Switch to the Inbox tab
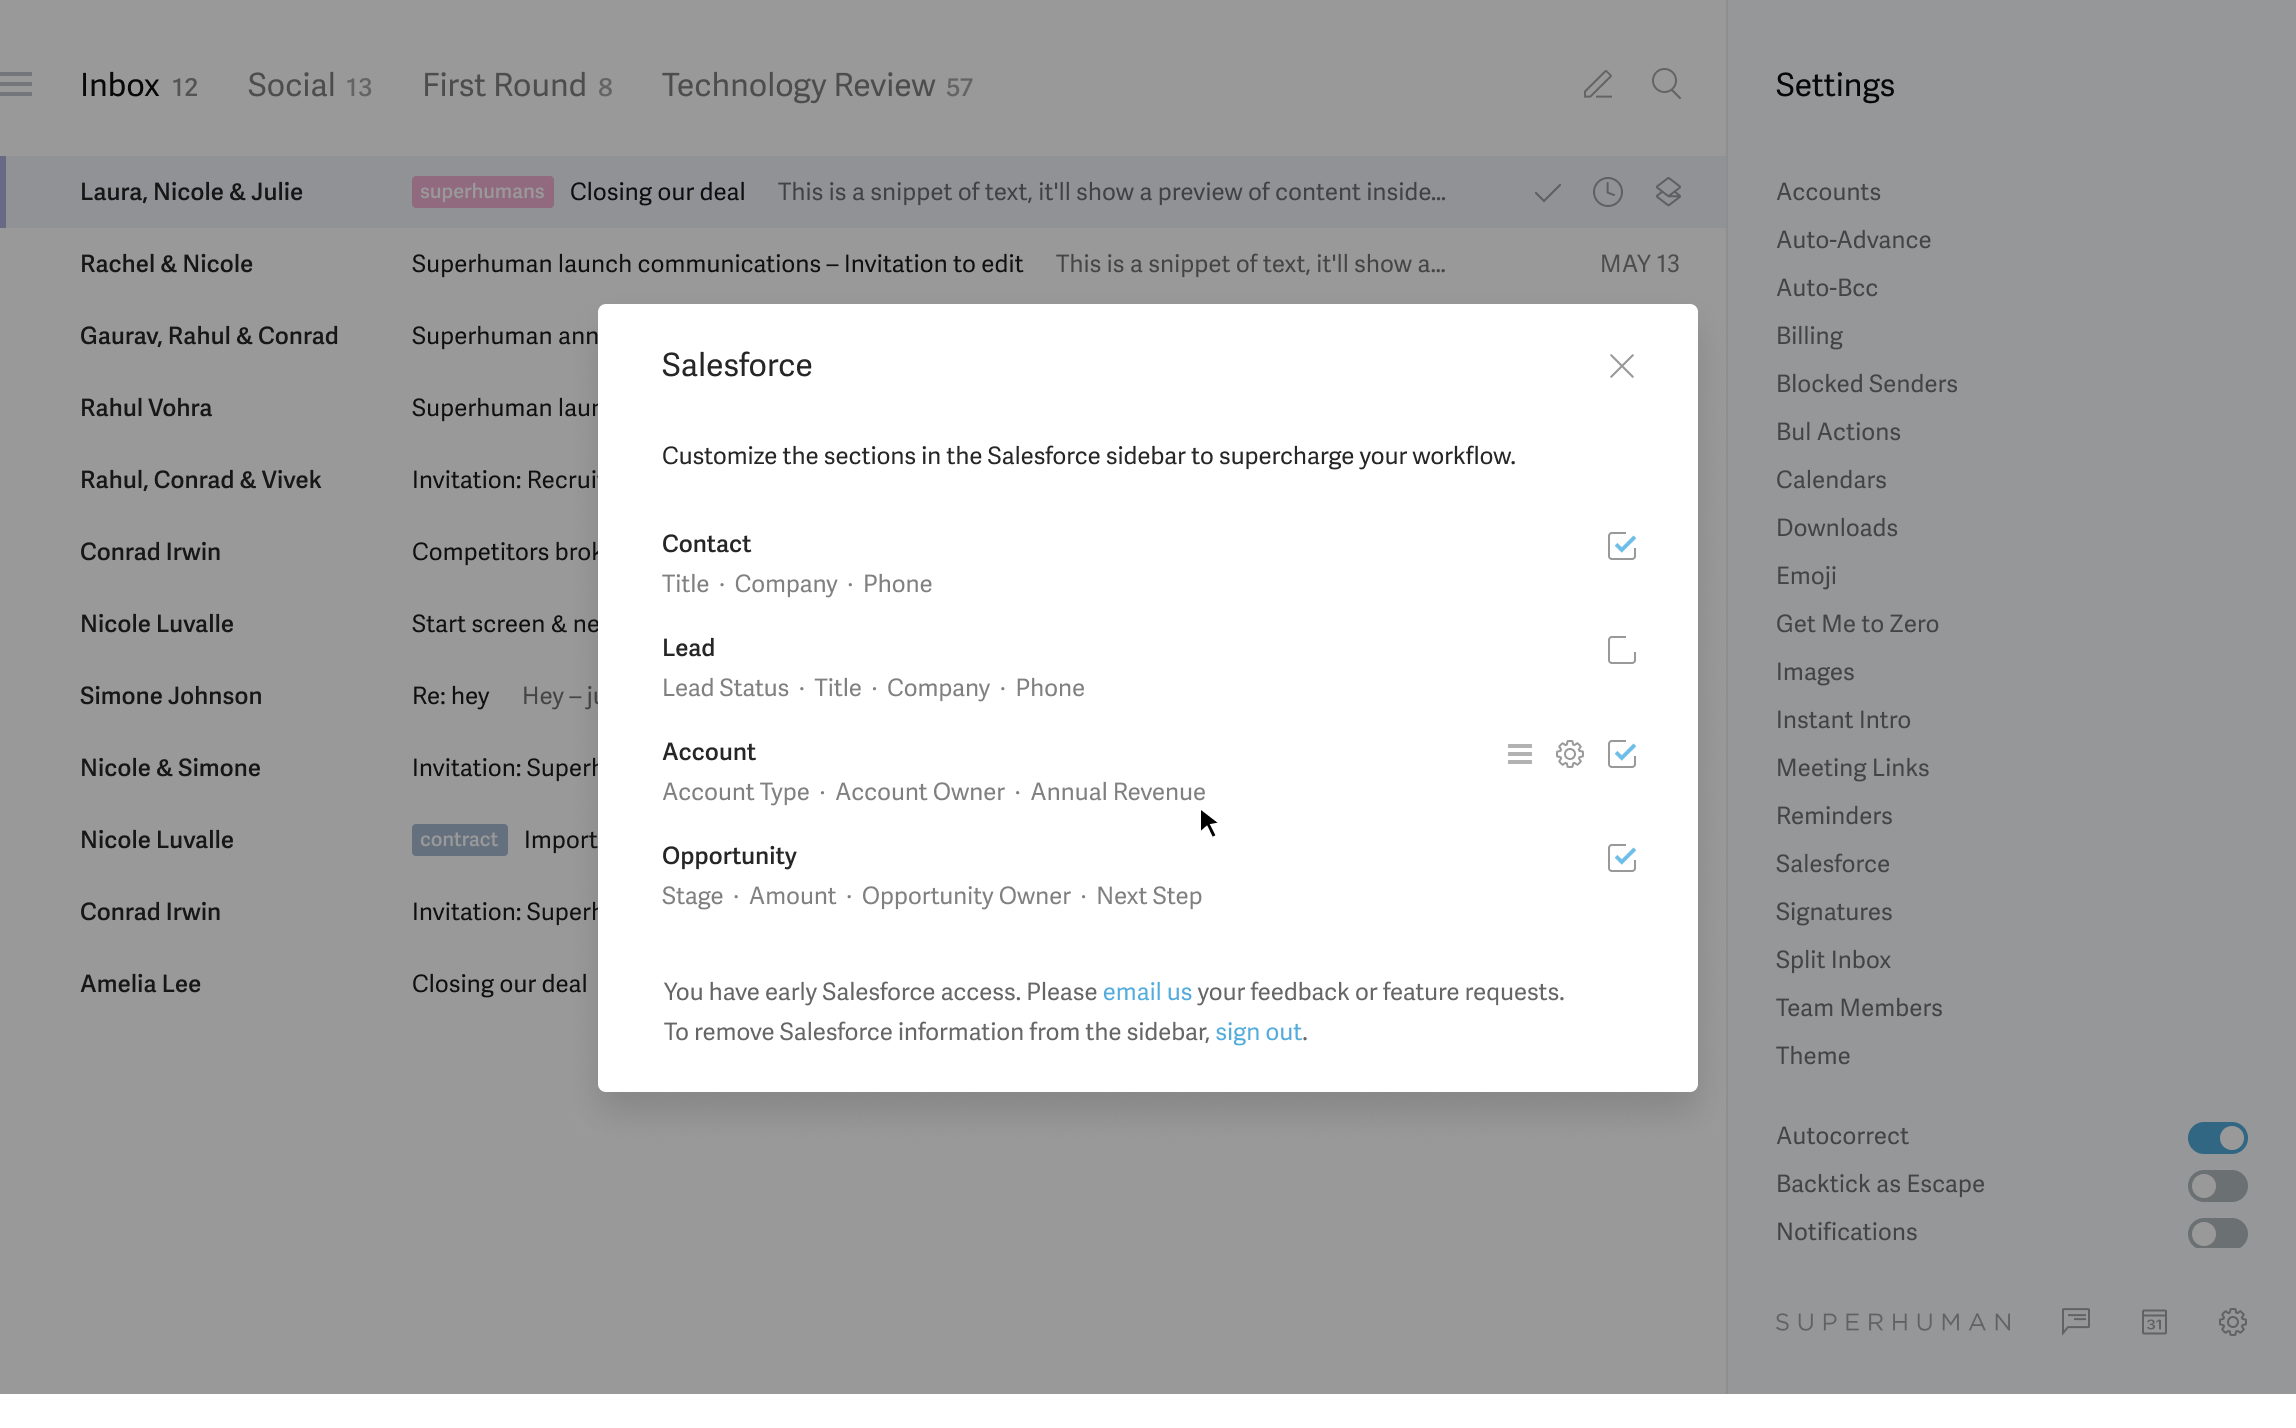The height and width of the screenshot is (1428, 2296). [139, 85]
